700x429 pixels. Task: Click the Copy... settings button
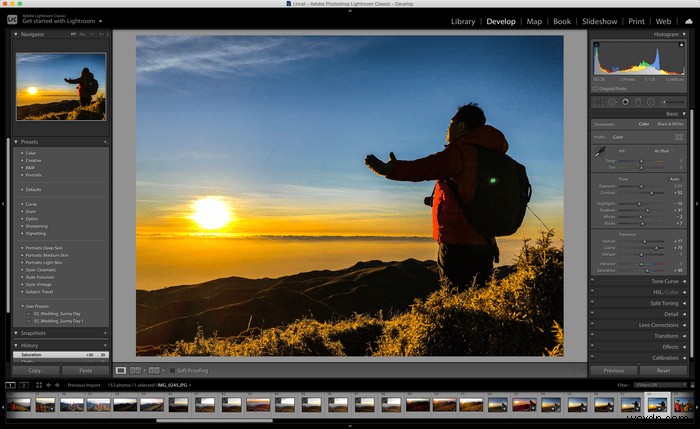[36, 371]
